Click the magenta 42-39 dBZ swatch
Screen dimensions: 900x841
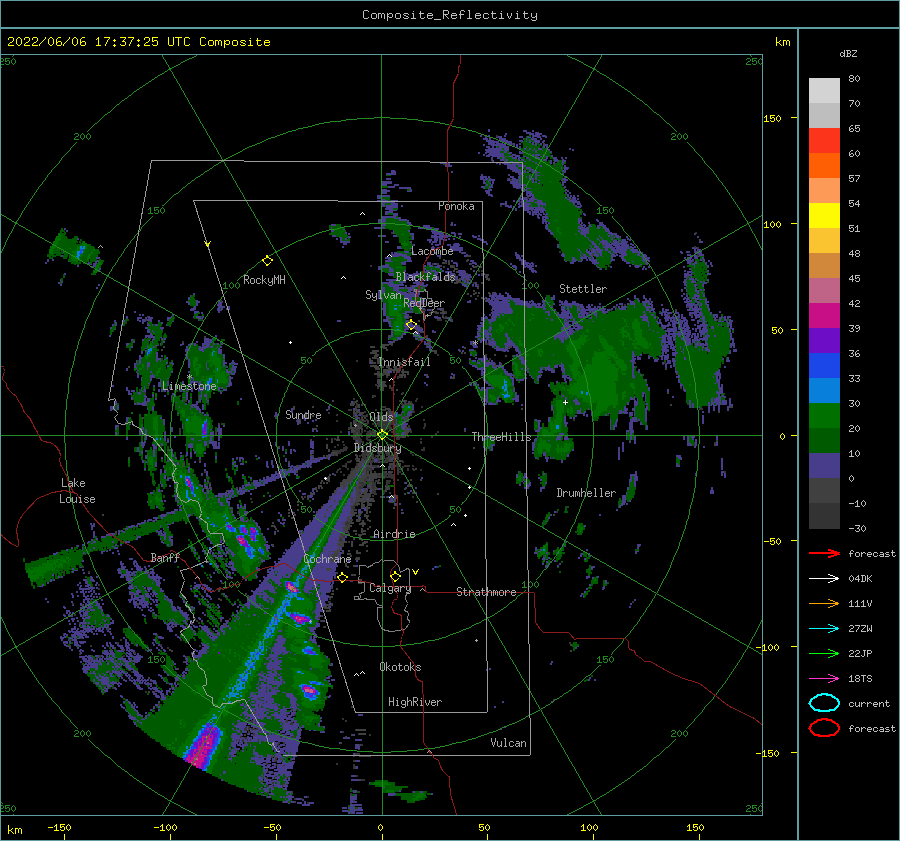tap(824, 316)
